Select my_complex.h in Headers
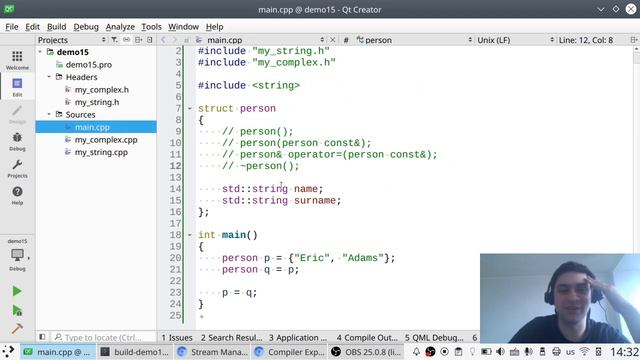The height and width of the screenshot is (360, 640). tap(102, 89)
